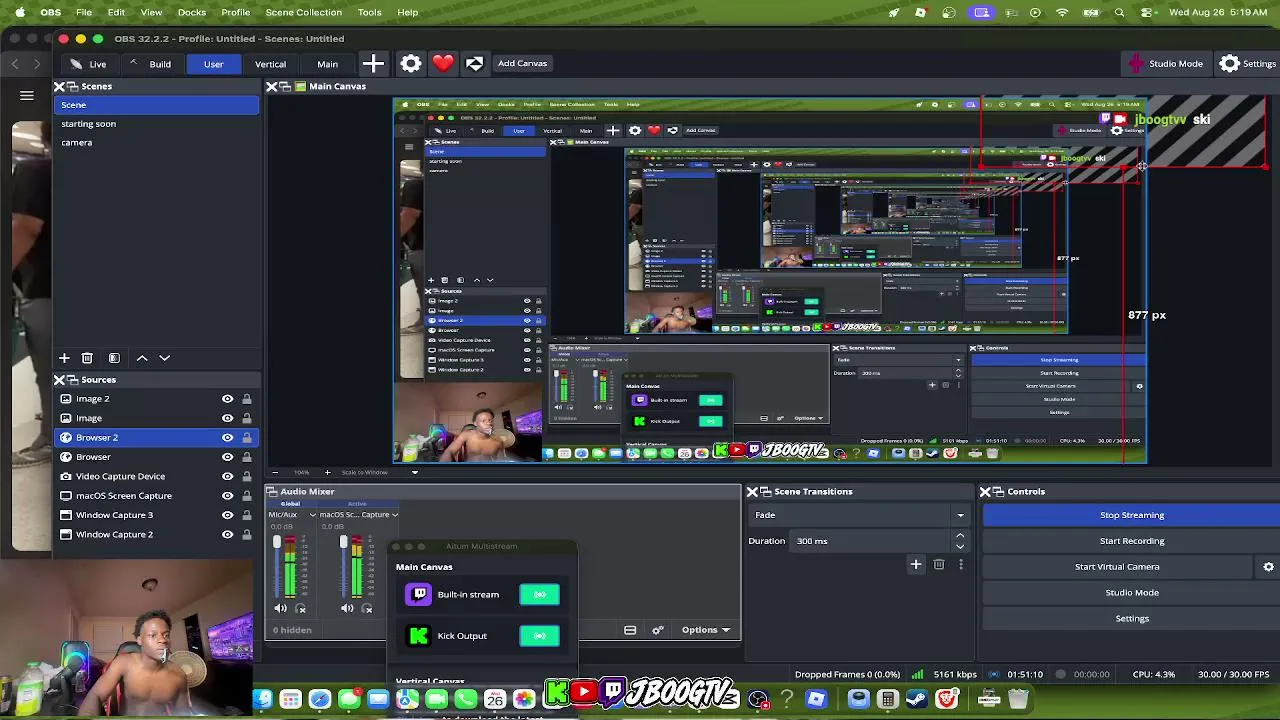1280x720 pixels.
Task: Select the 'camera' scene
Action: pyautogui.click(x=157, y=143)
